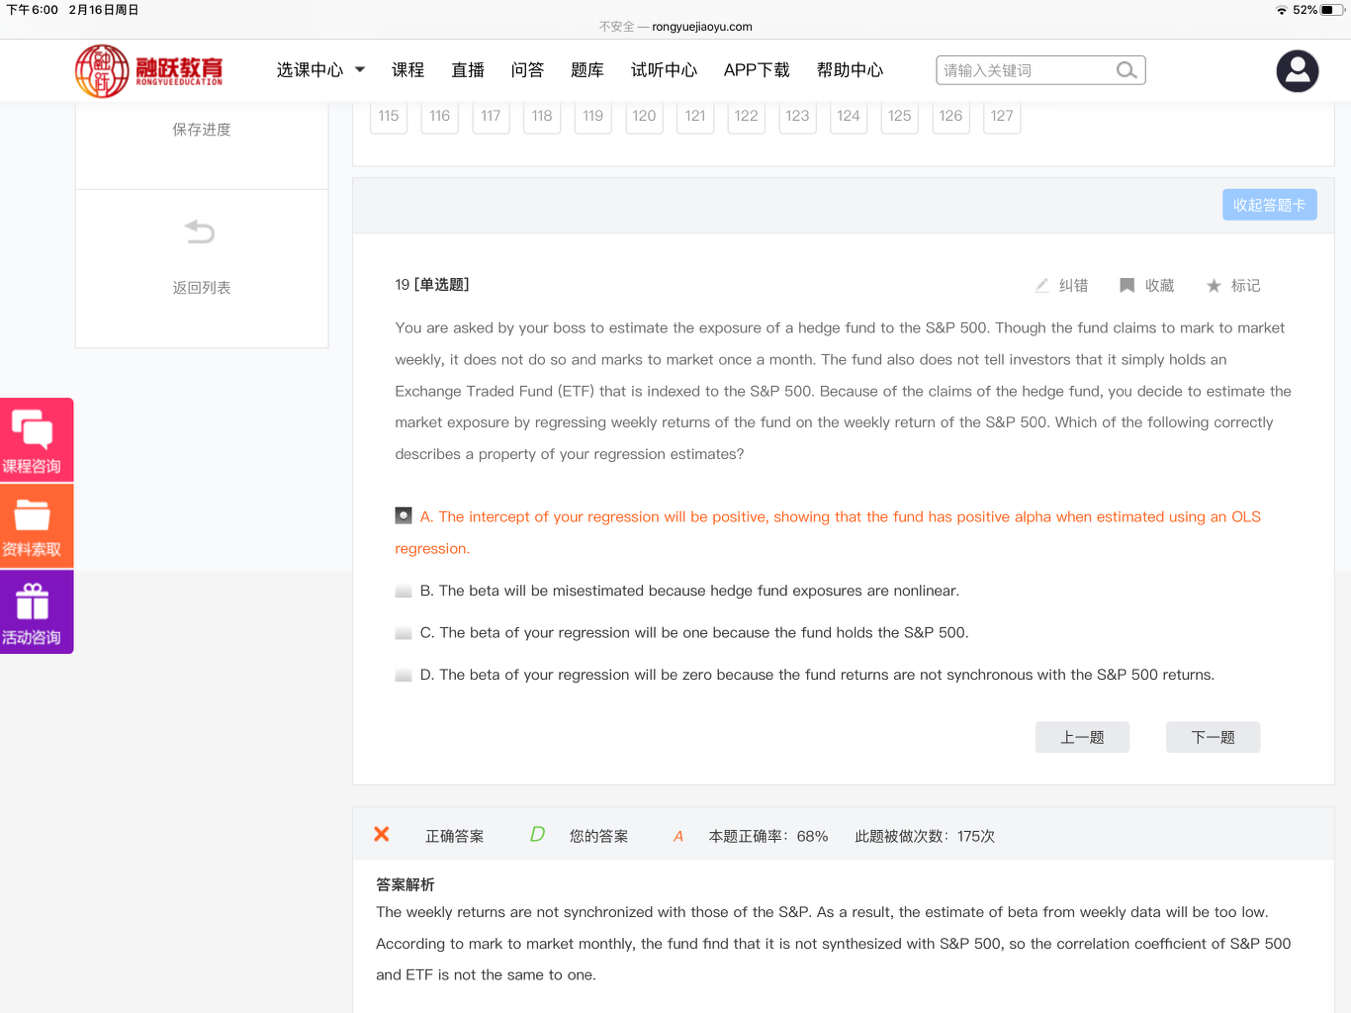Go to previous question 上一题
The height and width of the screenshot is (1013, 1351).
coord(1082,737)
